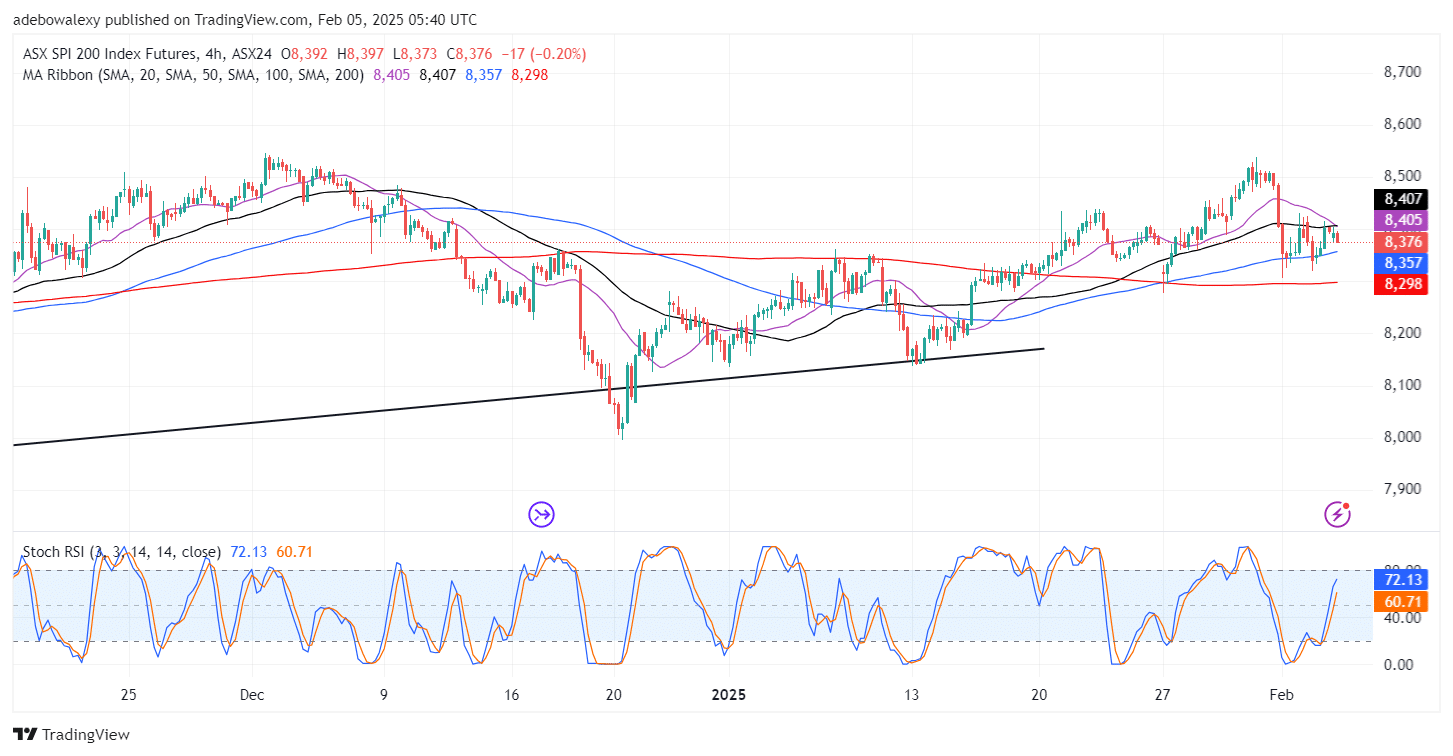Image resolution: width=1453 pixels, height=756 pixels.
Task: Click the TradingView logo at bottom left
Action: pyautogui.click(x=72, y=734)
